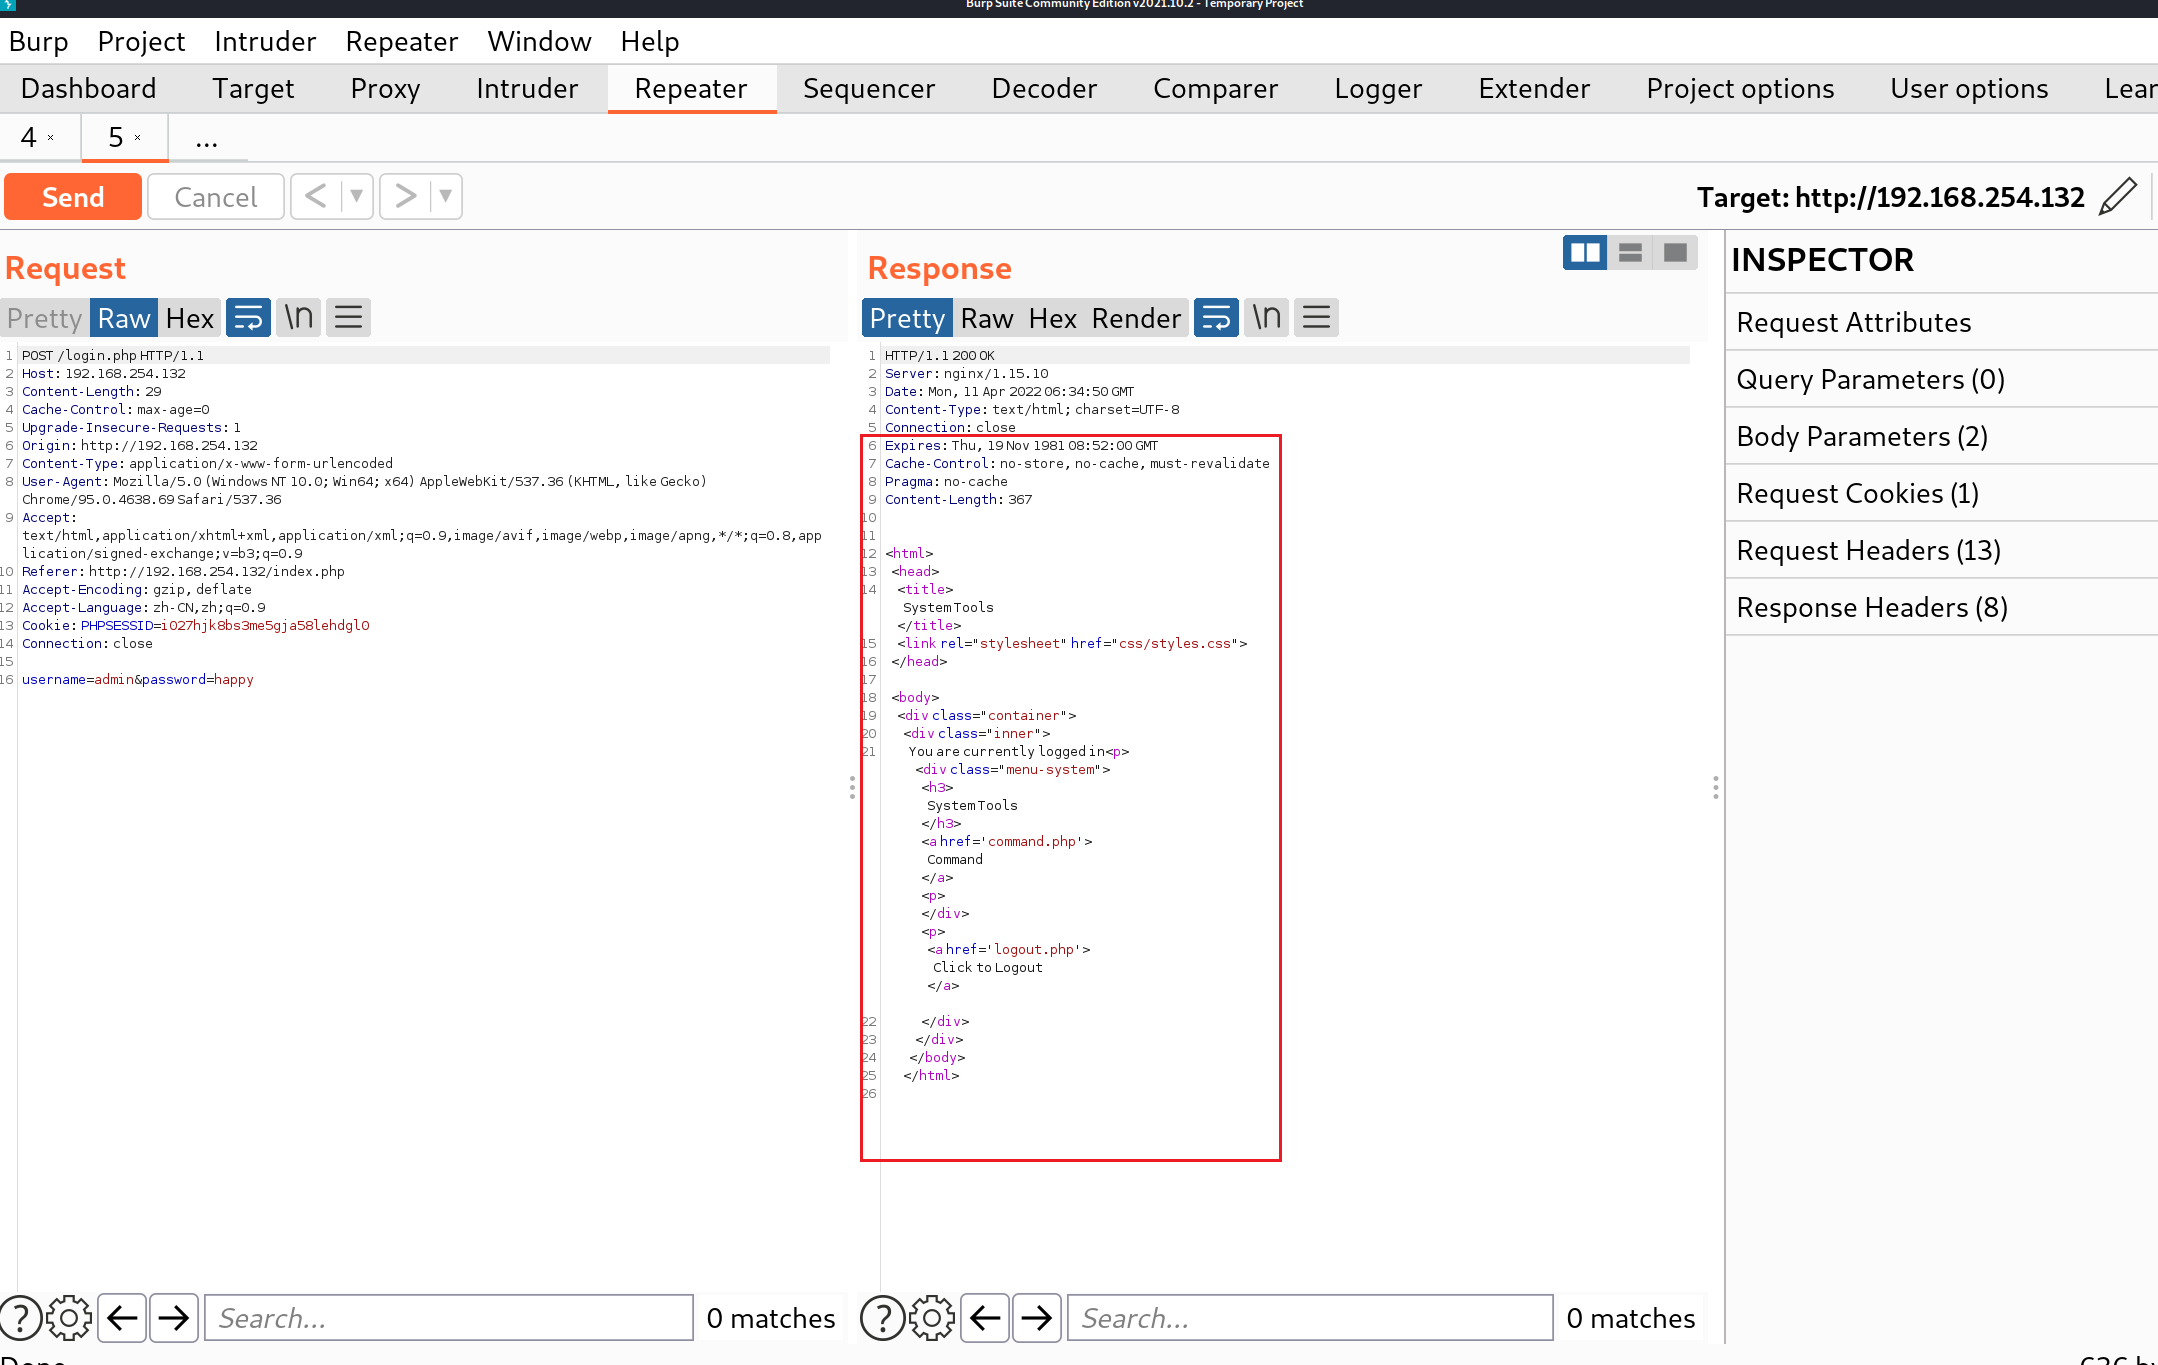The image size is (2158, 1365).
Task: Focus the Request search field
Action: [x=449, y=1318]
